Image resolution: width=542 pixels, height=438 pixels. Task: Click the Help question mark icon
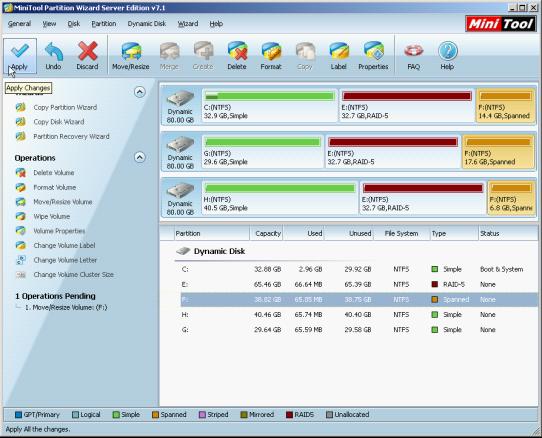tap(447, 56)
